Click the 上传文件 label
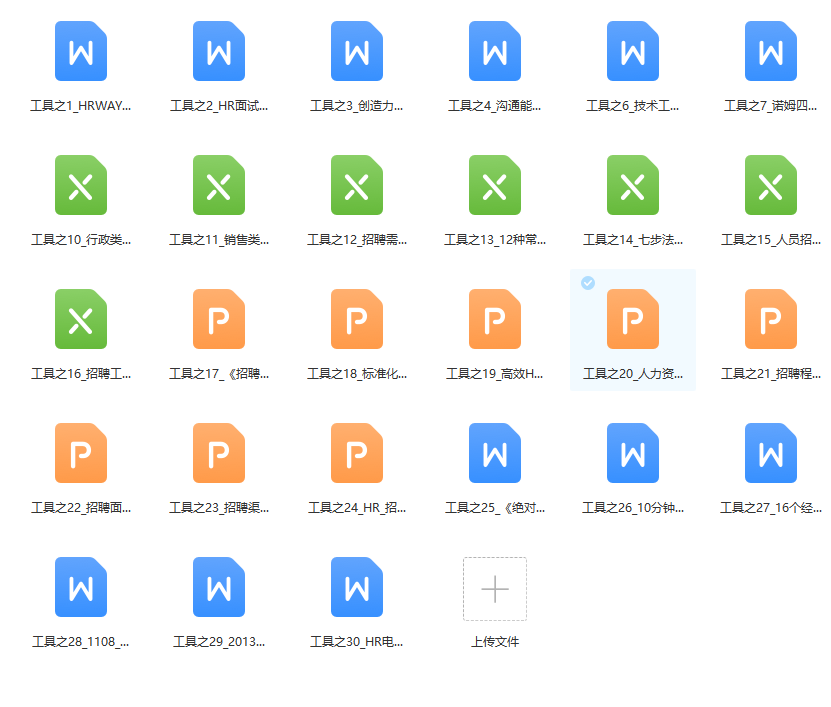Viewport: 831px width, 707px height. tap(495, 642)
